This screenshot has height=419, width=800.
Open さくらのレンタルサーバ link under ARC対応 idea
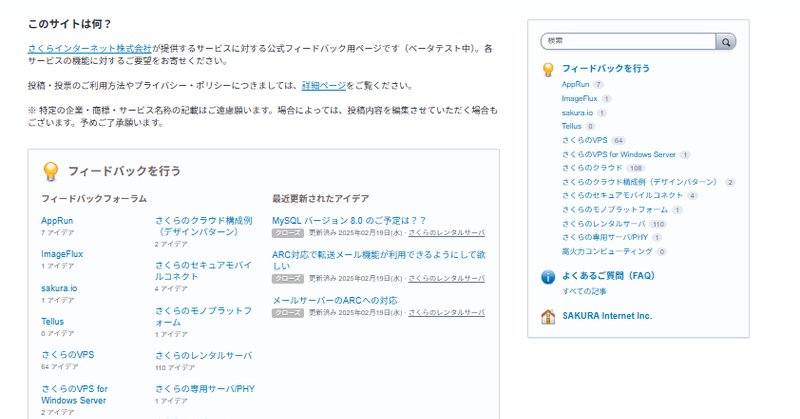click(x=446, y=279)
